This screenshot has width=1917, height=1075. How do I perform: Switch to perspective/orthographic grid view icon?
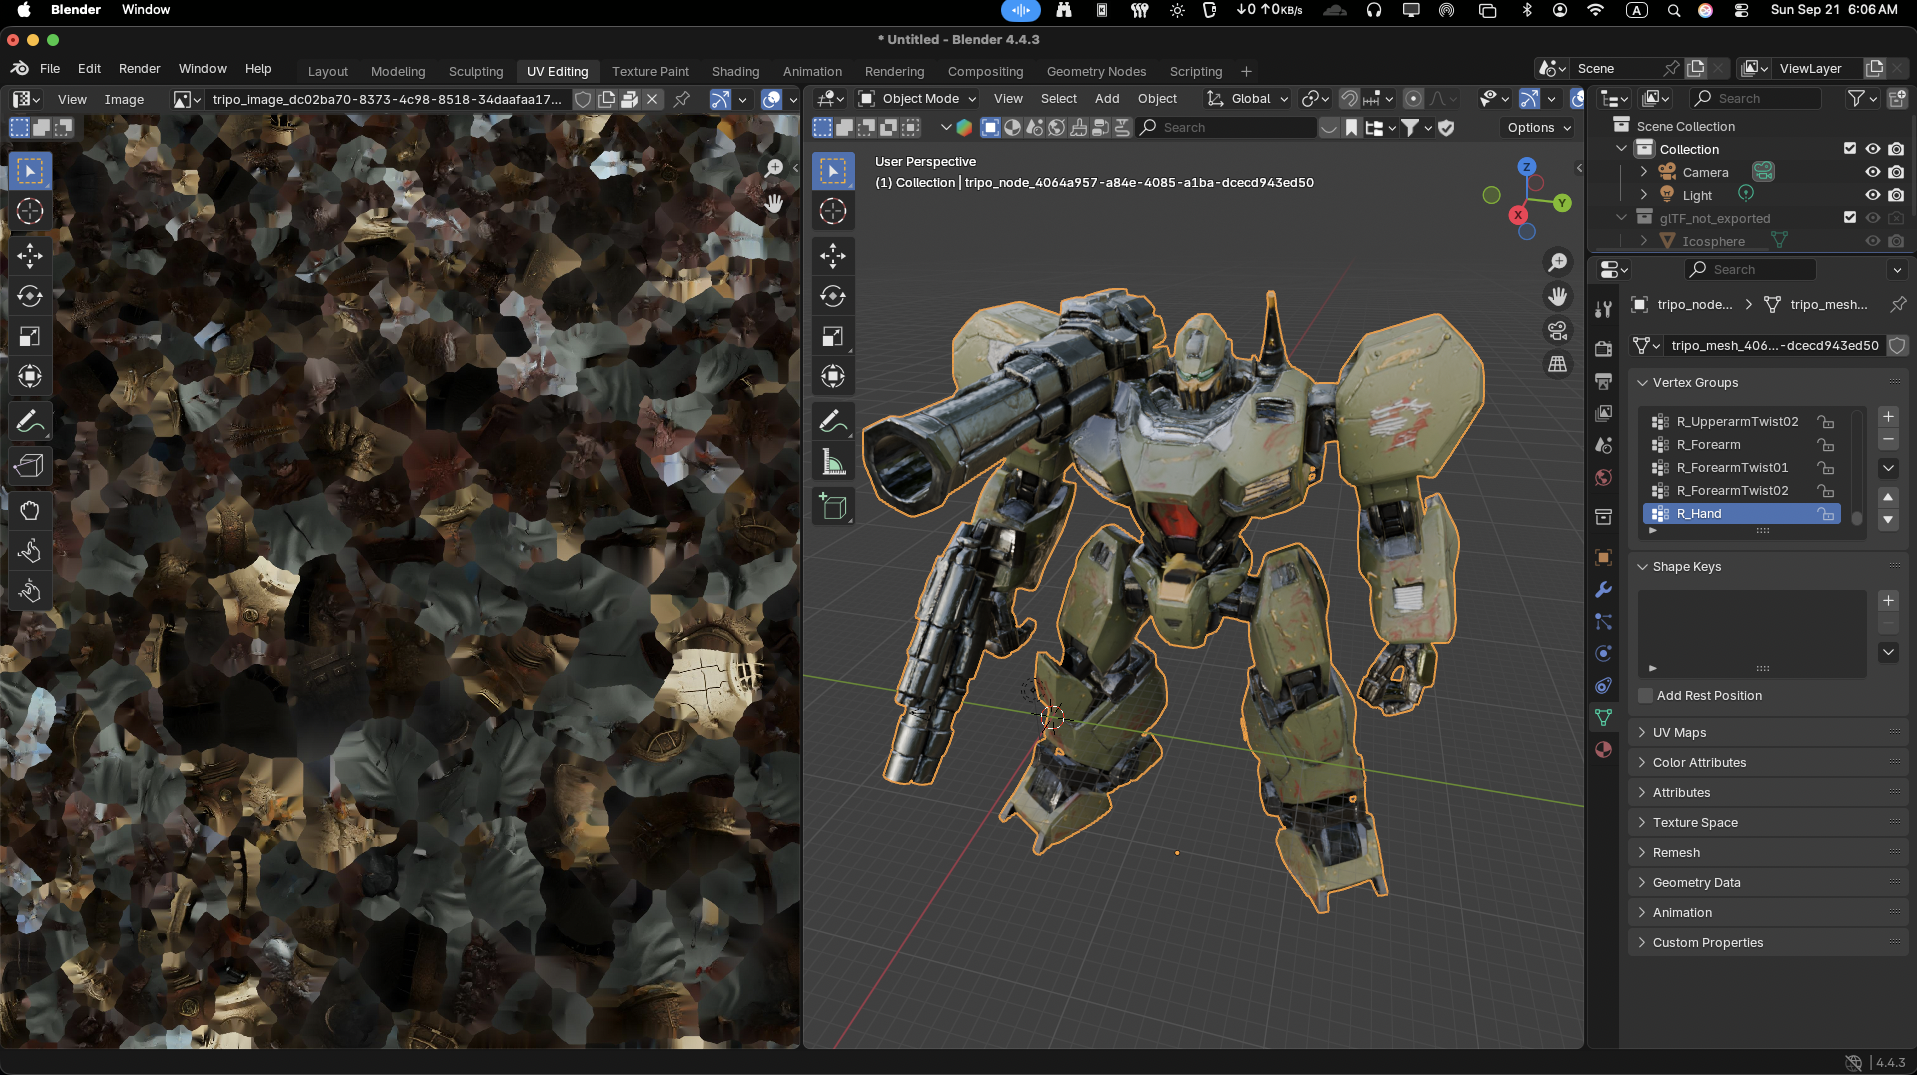[1557, 365]
